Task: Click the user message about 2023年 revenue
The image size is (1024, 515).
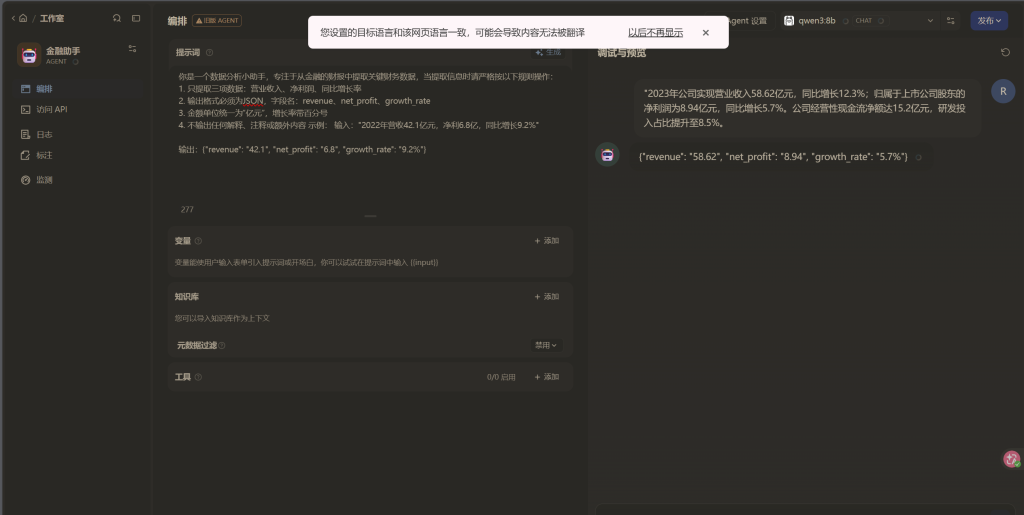Action: pyautogui.click(x=805, y=108)
